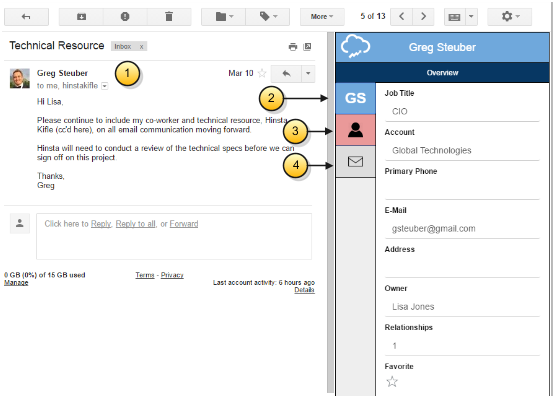Open the Privacy link
The image size is (555, 398).
(x=172, y=275)
